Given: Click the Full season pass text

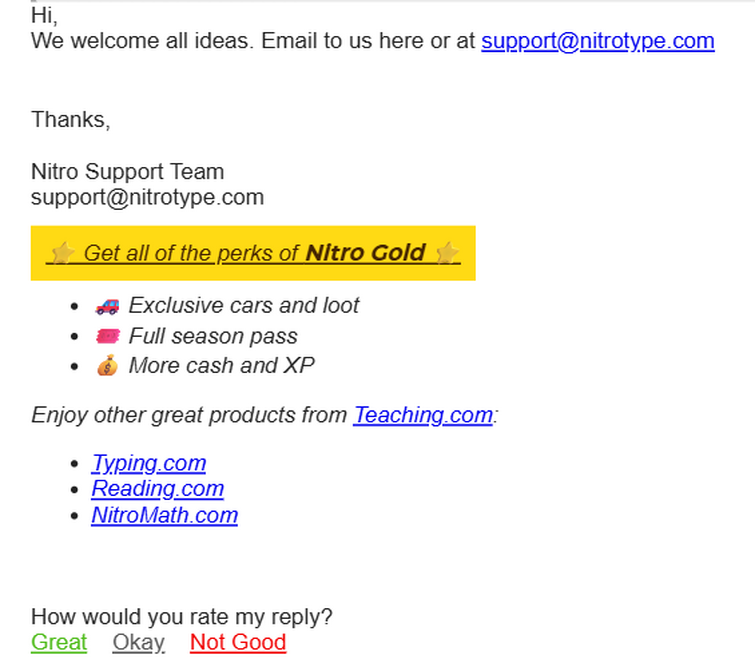Looking at the screenshot, I should (213, 336).
